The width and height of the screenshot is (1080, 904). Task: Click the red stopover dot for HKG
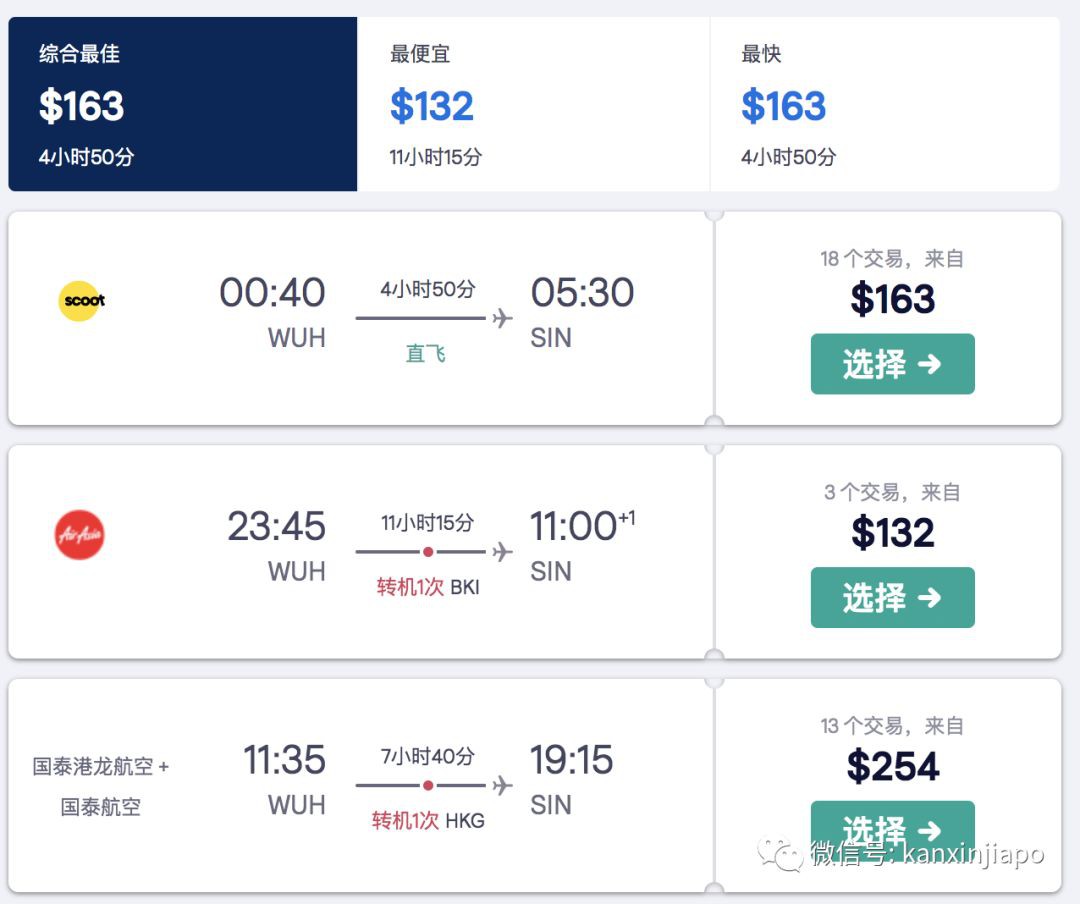428,785
